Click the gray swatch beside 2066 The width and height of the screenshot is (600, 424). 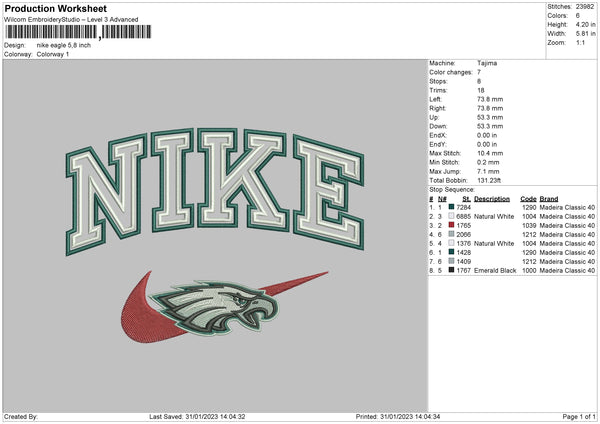pos(452,234)
